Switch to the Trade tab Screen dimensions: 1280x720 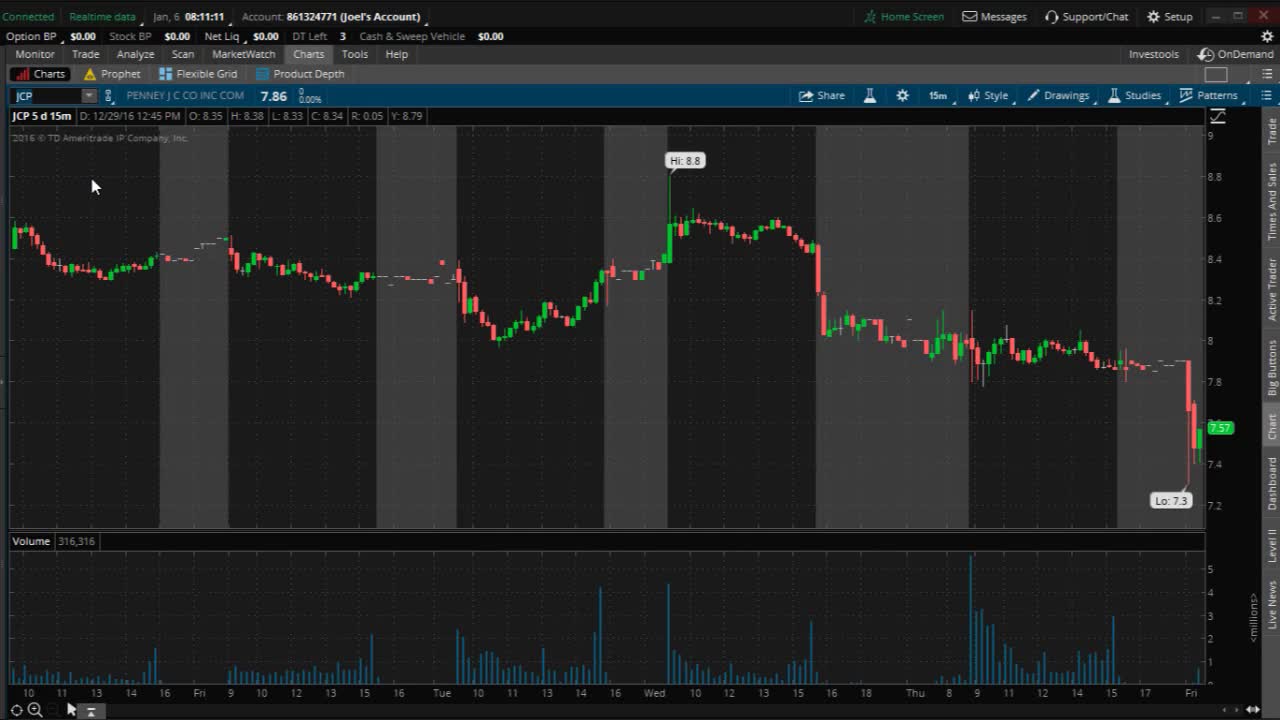click(x=85, y=54)
